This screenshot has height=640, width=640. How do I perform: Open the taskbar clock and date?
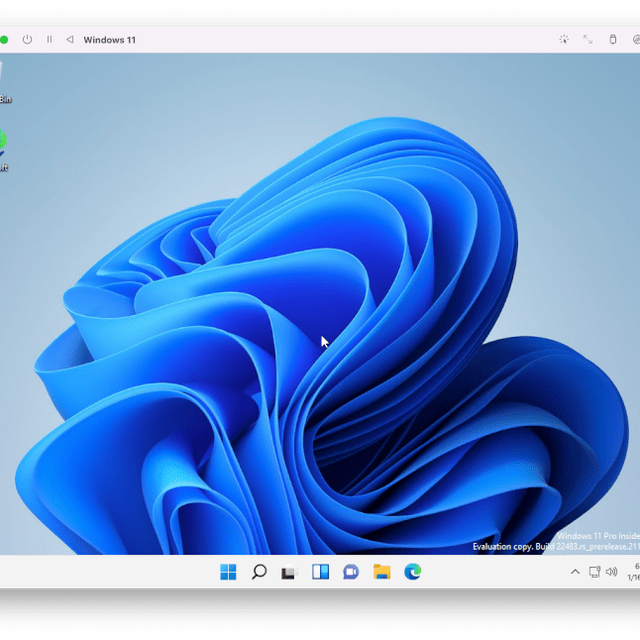[x=634, y=572]
